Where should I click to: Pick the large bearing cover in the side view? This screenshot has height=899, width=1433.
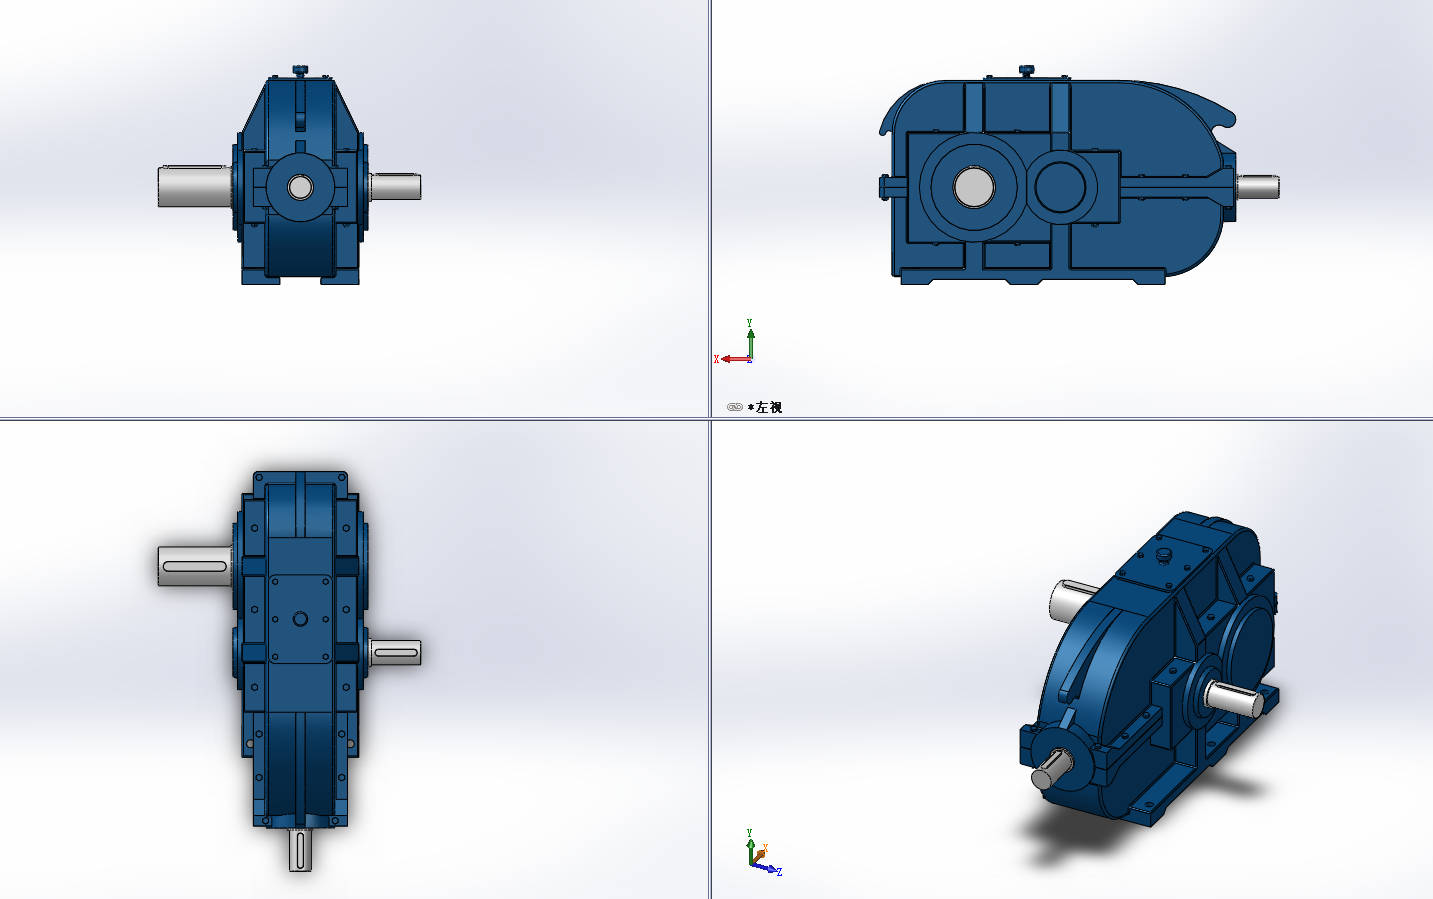[x=973, y=186]
